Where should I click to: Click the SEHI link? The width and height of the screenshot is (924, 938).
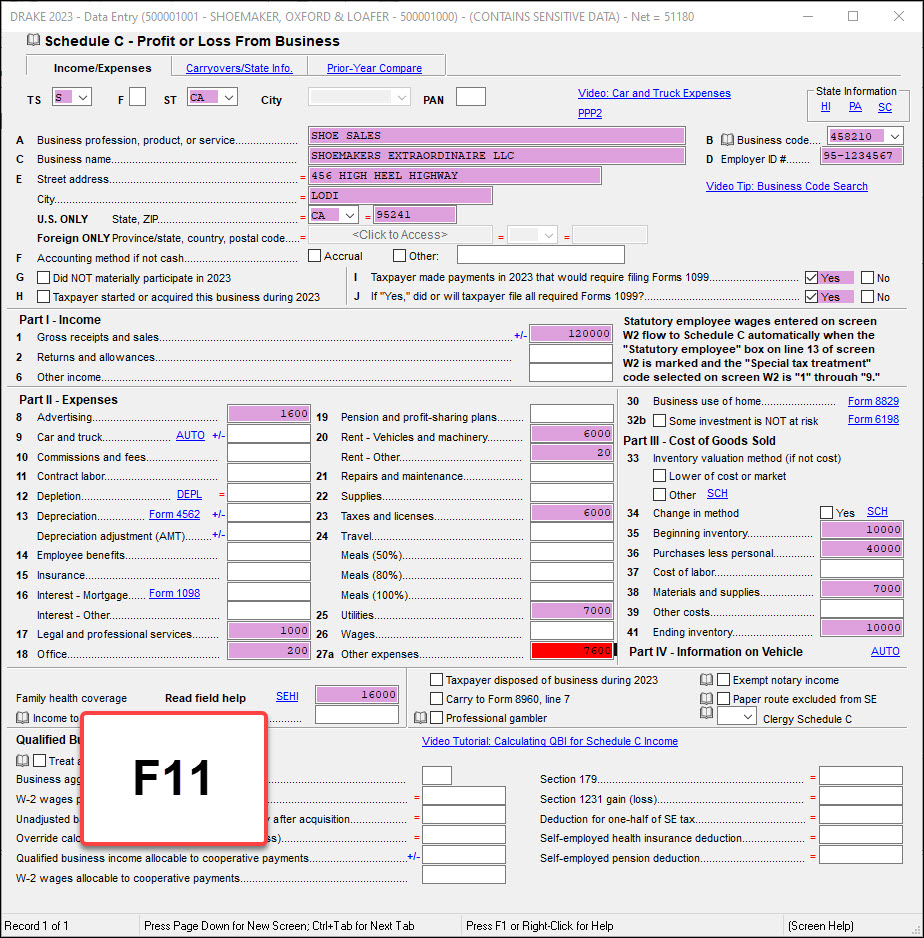coord(287,696)
